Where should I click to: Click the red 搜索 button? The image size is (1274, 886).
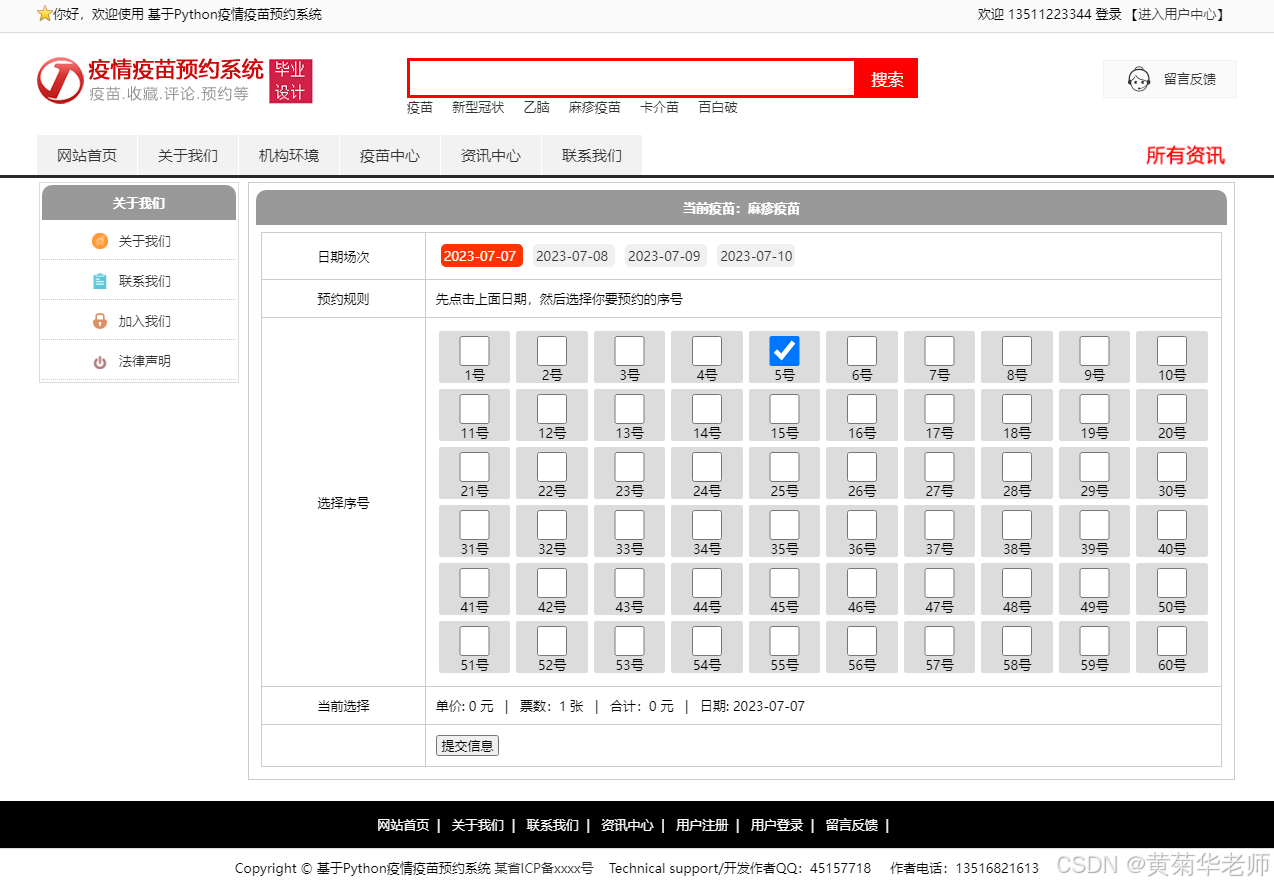887,79
